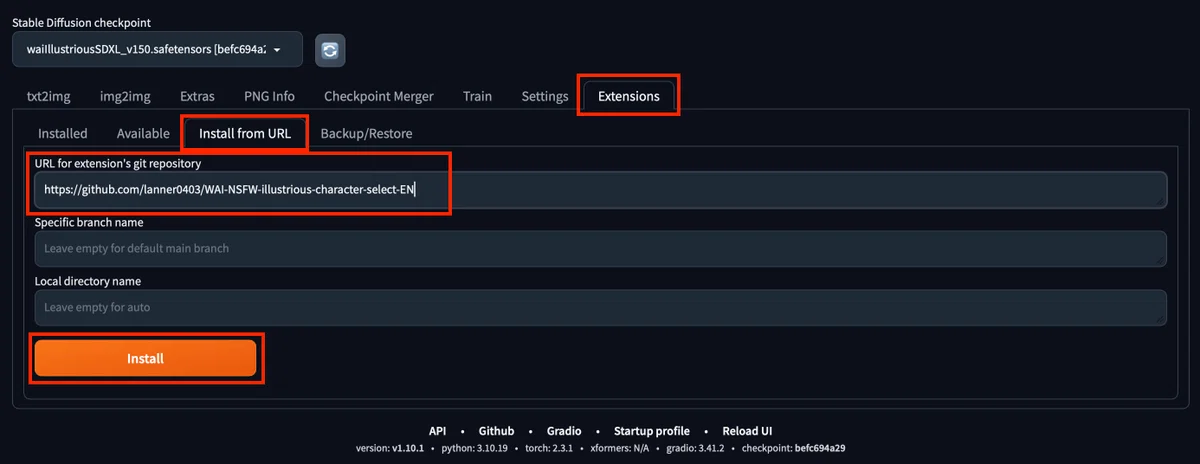The width and height of the screenshot is (1200, 464).
Task: Focus the Local directory name field
Action: coord(600,307)
